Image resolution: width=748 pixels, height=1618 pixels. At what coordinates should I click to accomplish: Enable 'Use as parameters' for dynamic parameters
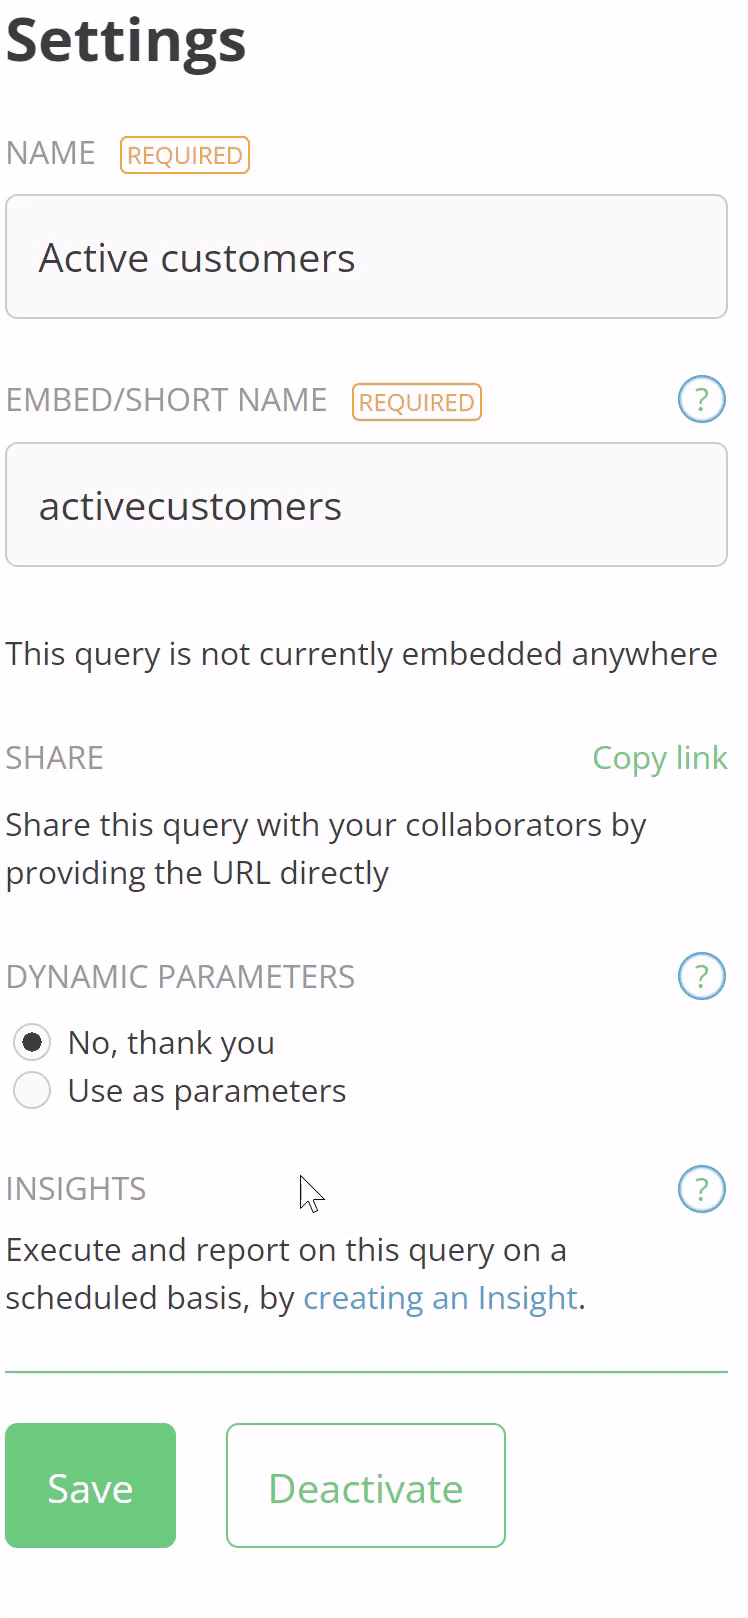[31, 1090]
